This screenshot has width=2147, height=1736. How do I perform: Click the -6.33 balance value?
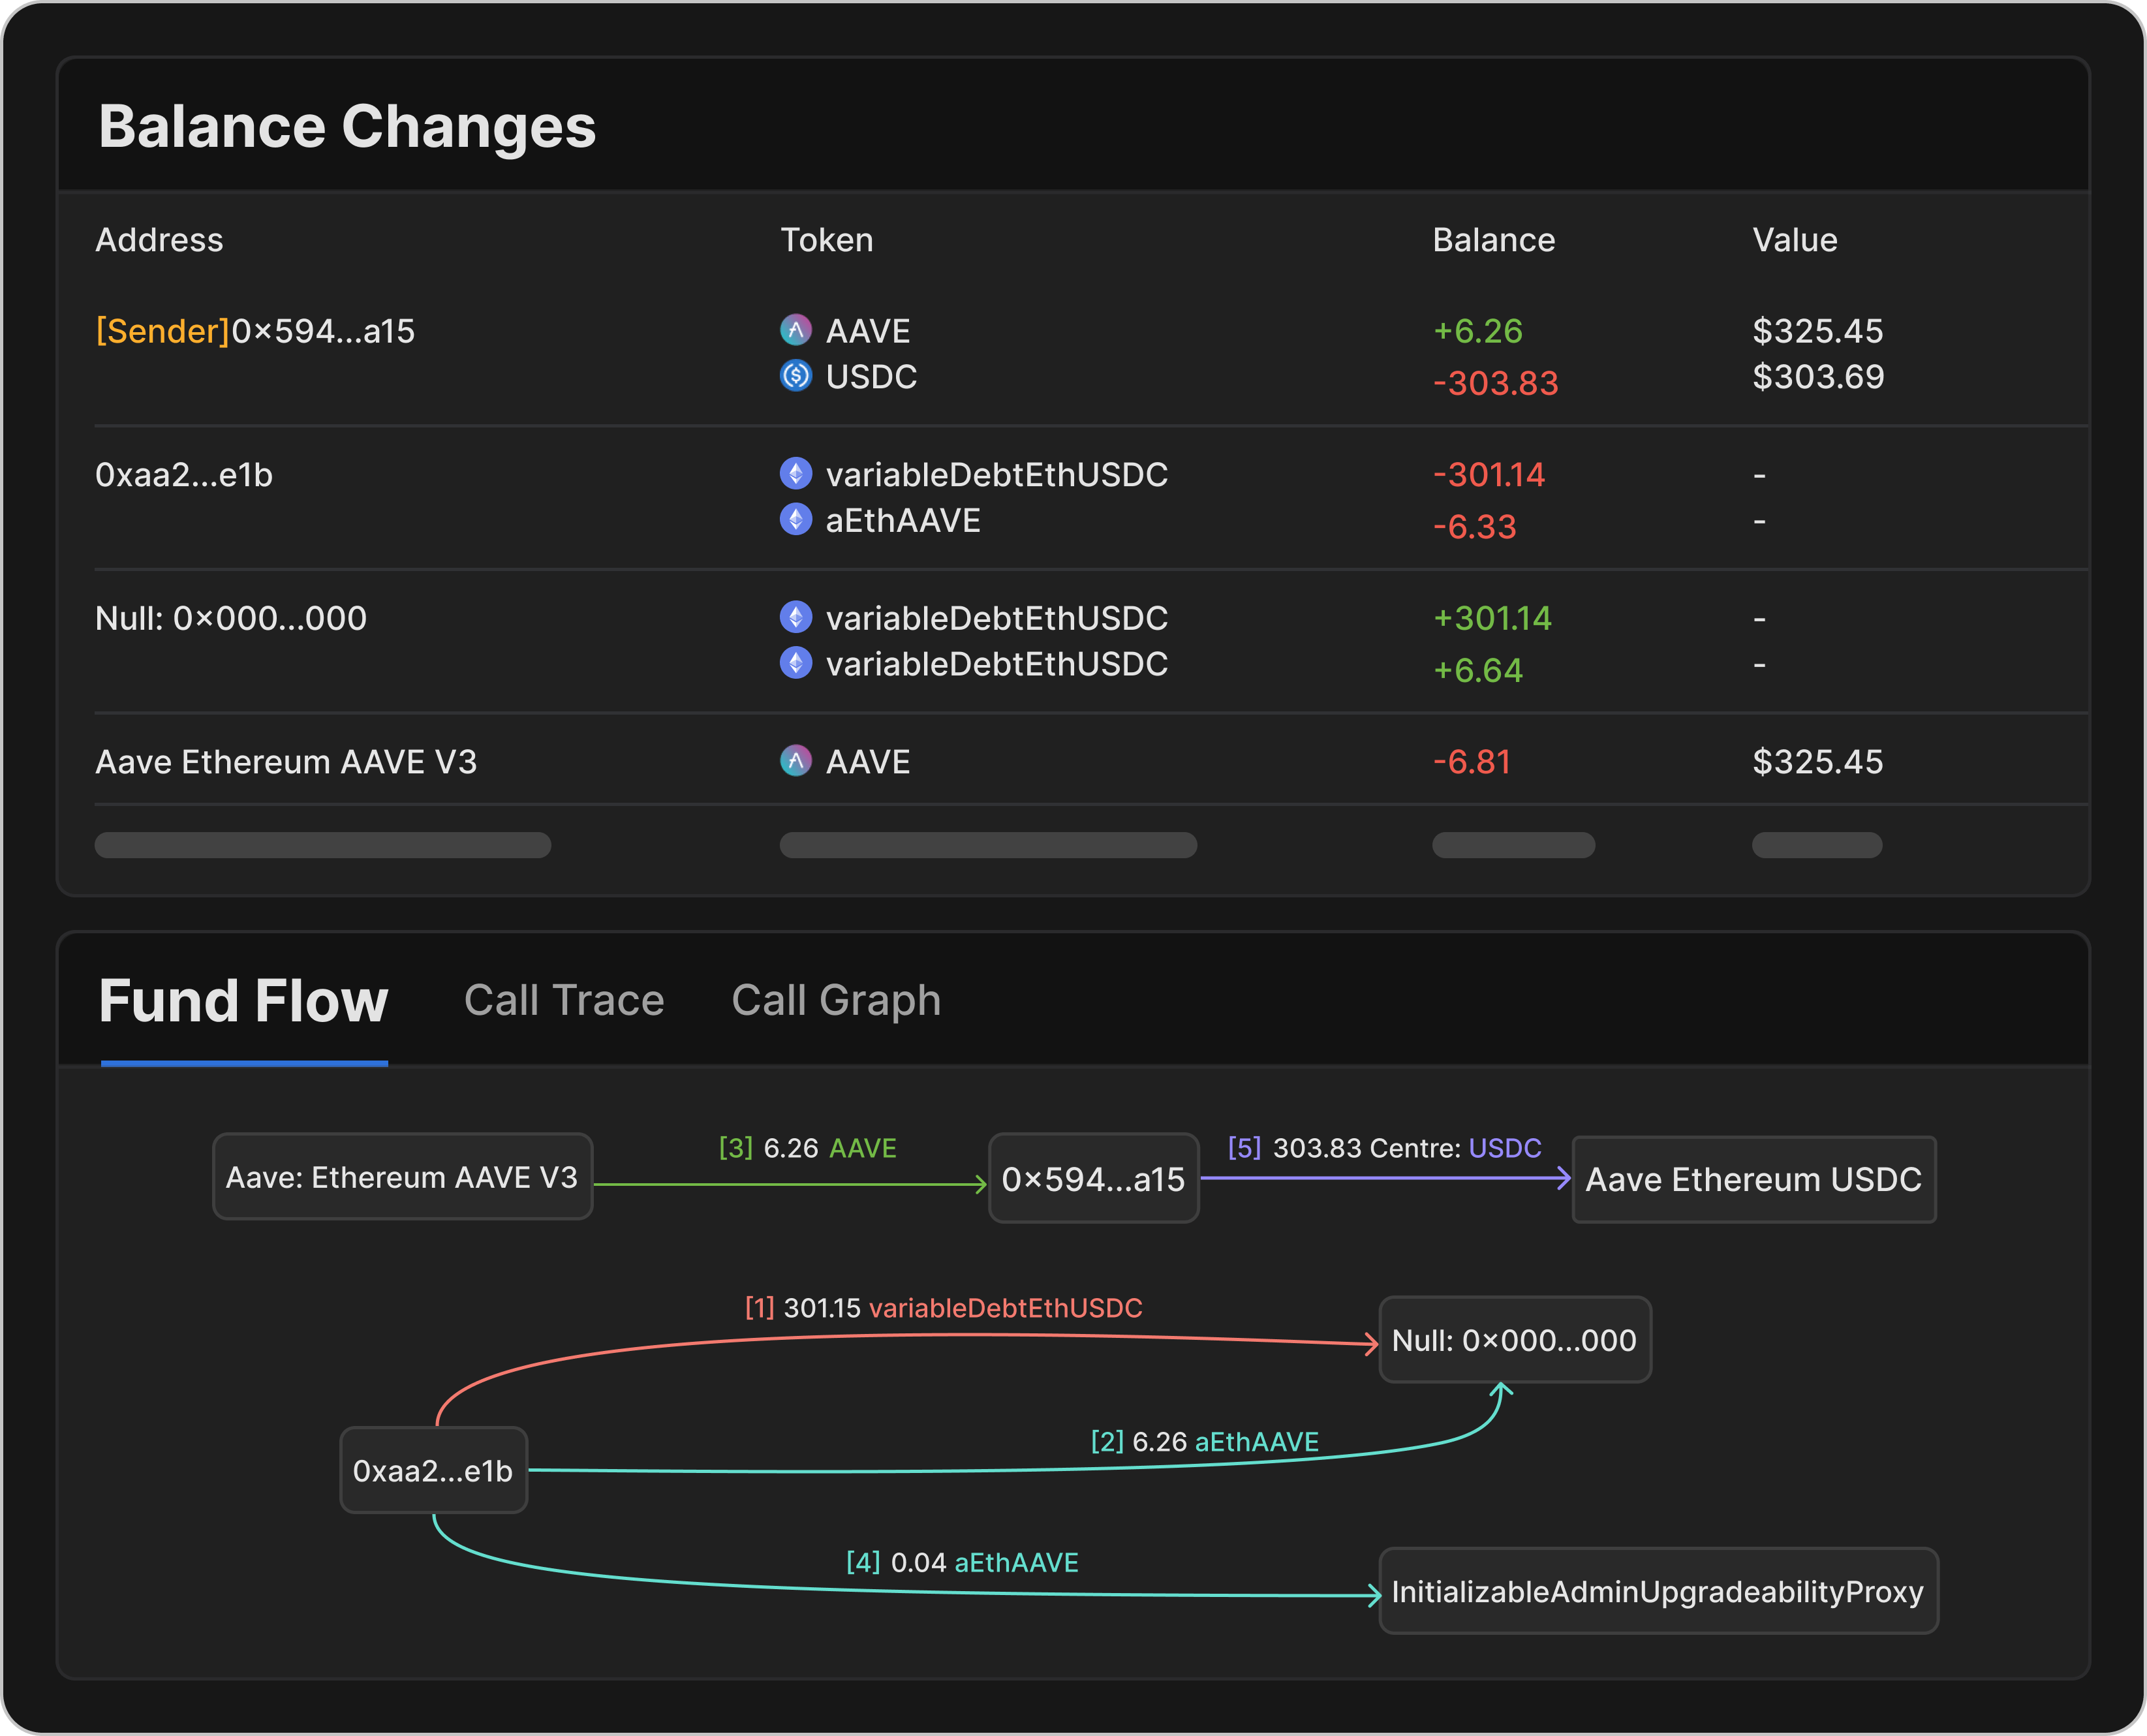tap(1475, 527)
